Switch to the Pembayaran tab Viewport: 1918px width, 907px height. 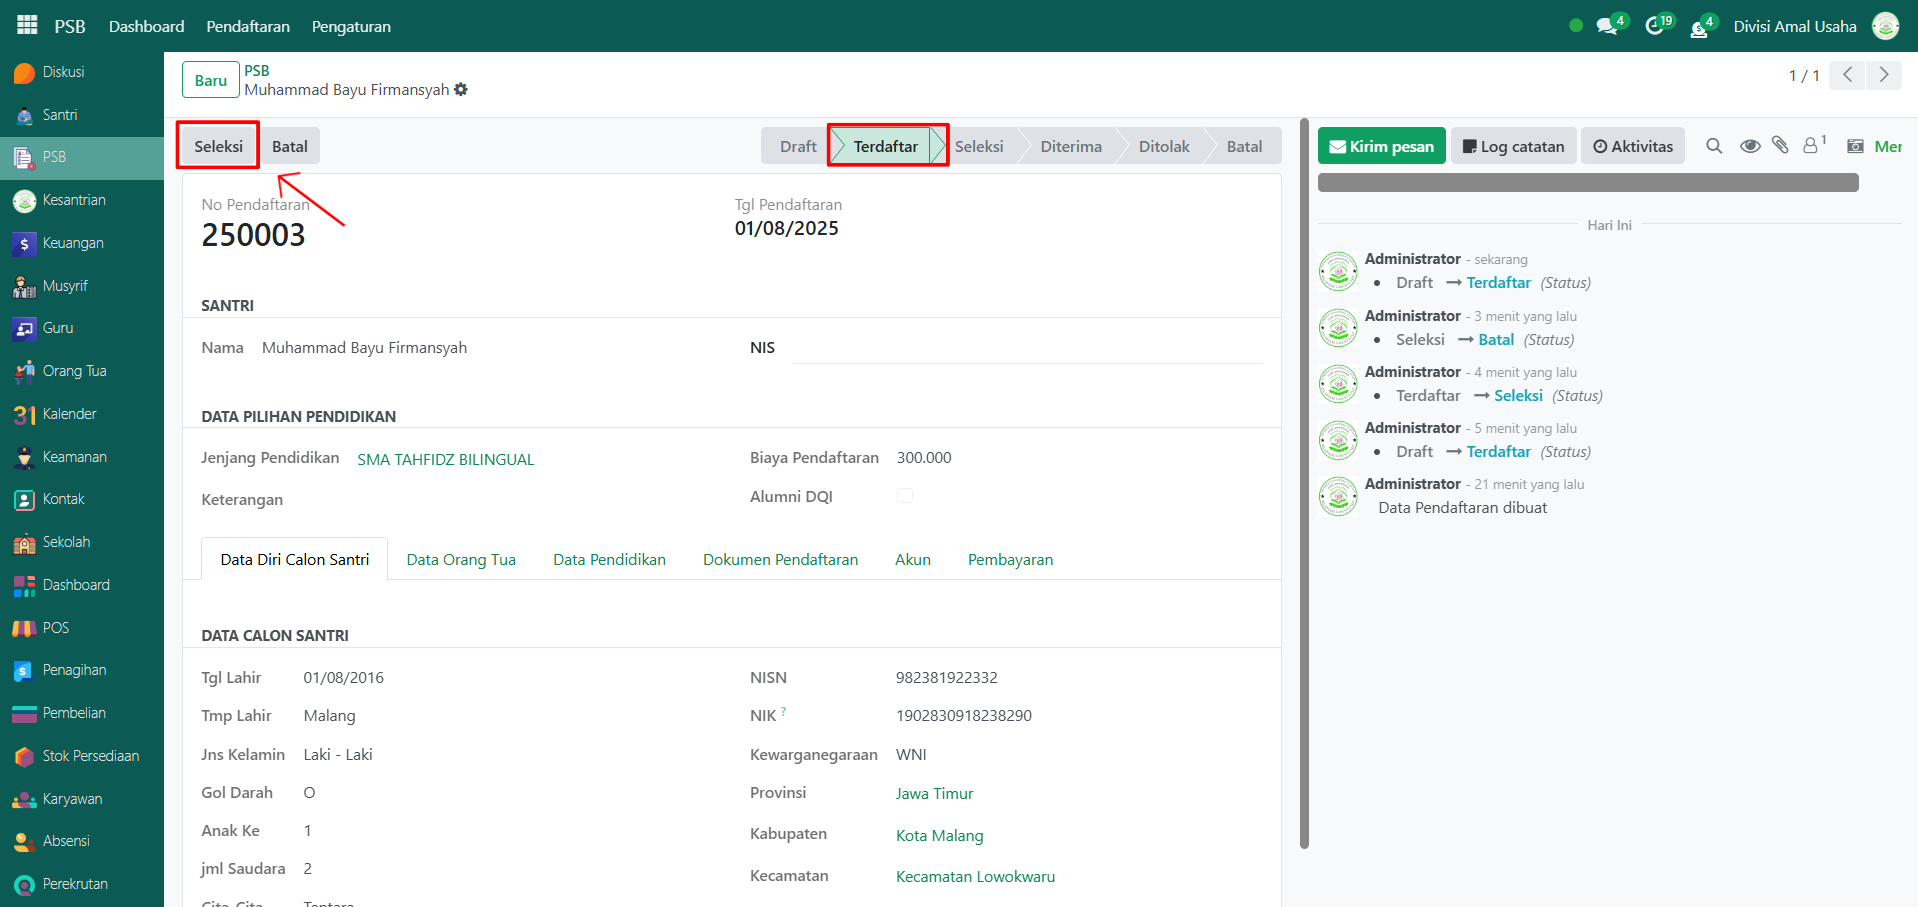click(1010, 560)
